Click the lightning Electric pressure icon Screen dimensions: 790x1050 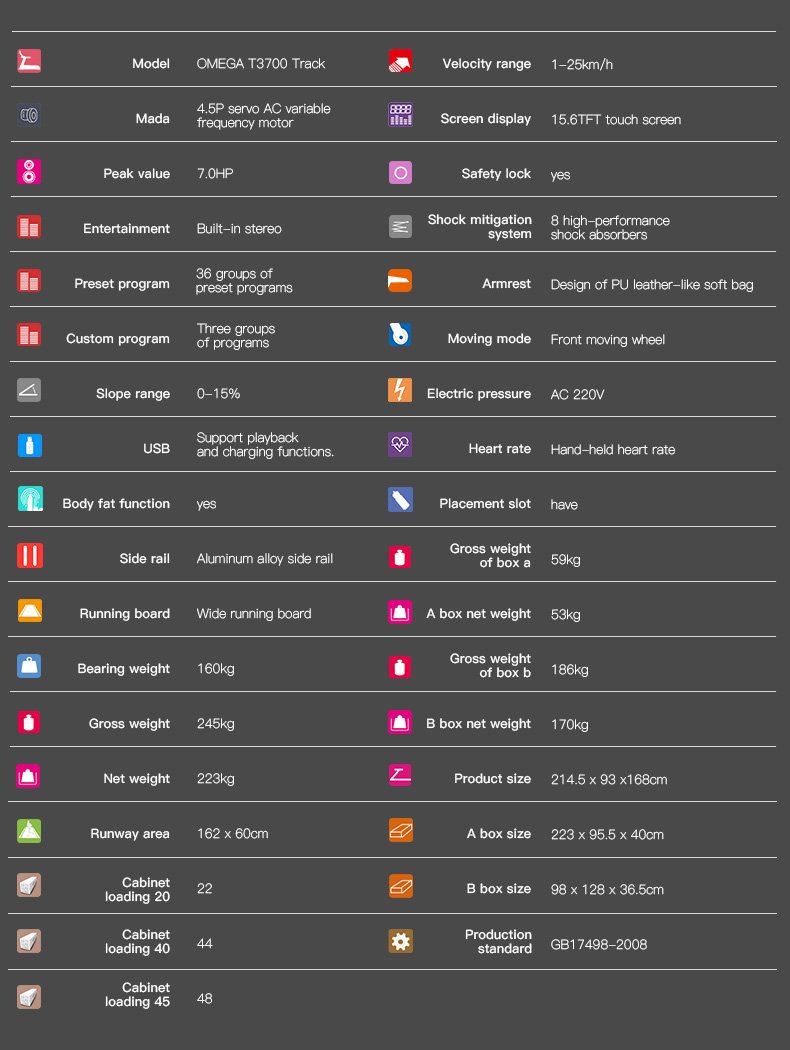pos(400,391)
